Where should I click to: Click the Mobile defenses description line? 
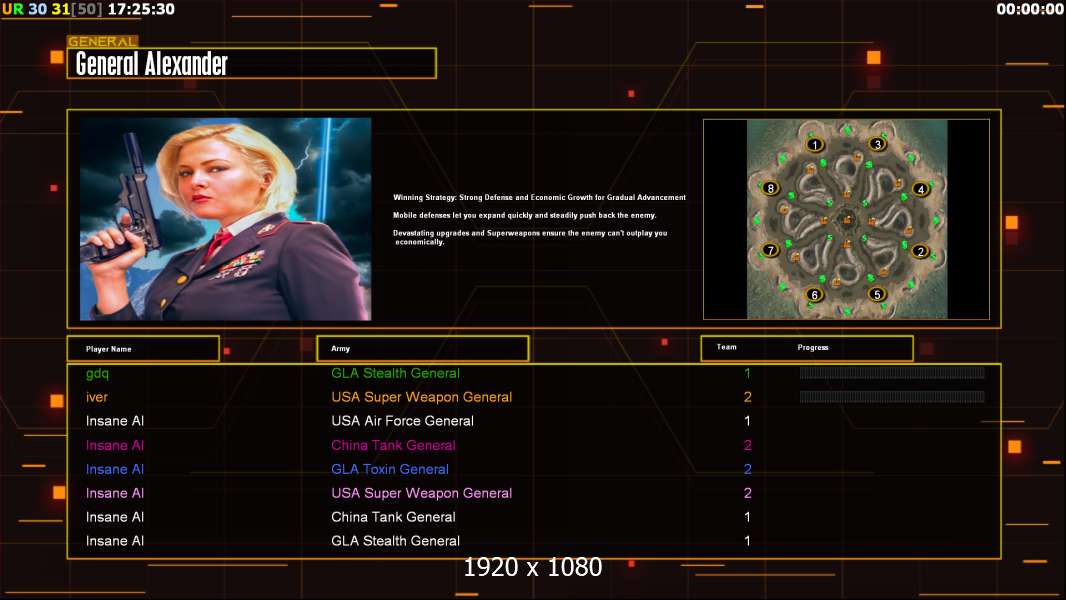click(525, 215)
